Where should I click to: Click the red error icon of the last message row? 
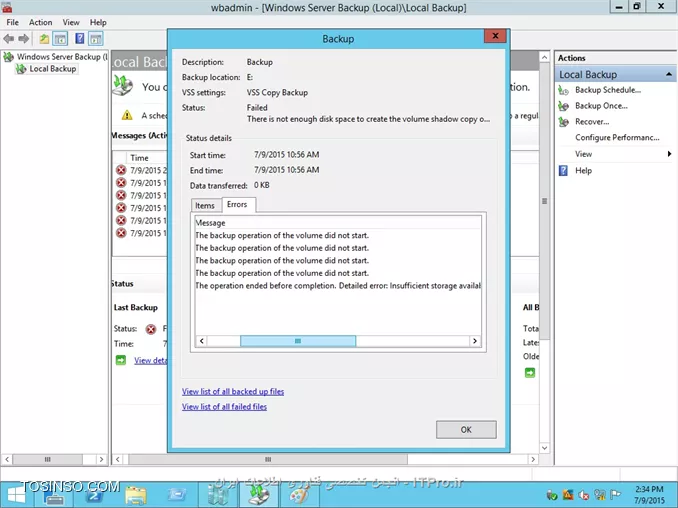pyautogui.click(x=121, y=233)
